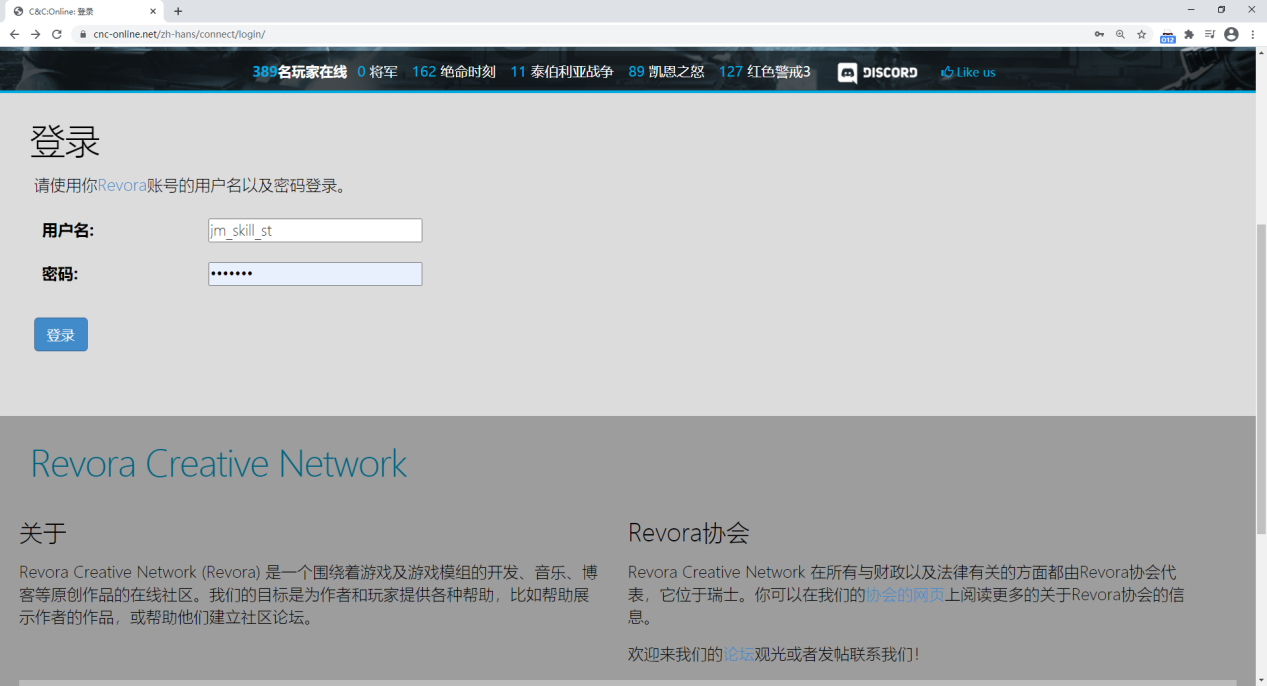Open a new tab with the plus button
Image resolution: width=1267 pixels, height=686 pixels.
pos(178,11)
